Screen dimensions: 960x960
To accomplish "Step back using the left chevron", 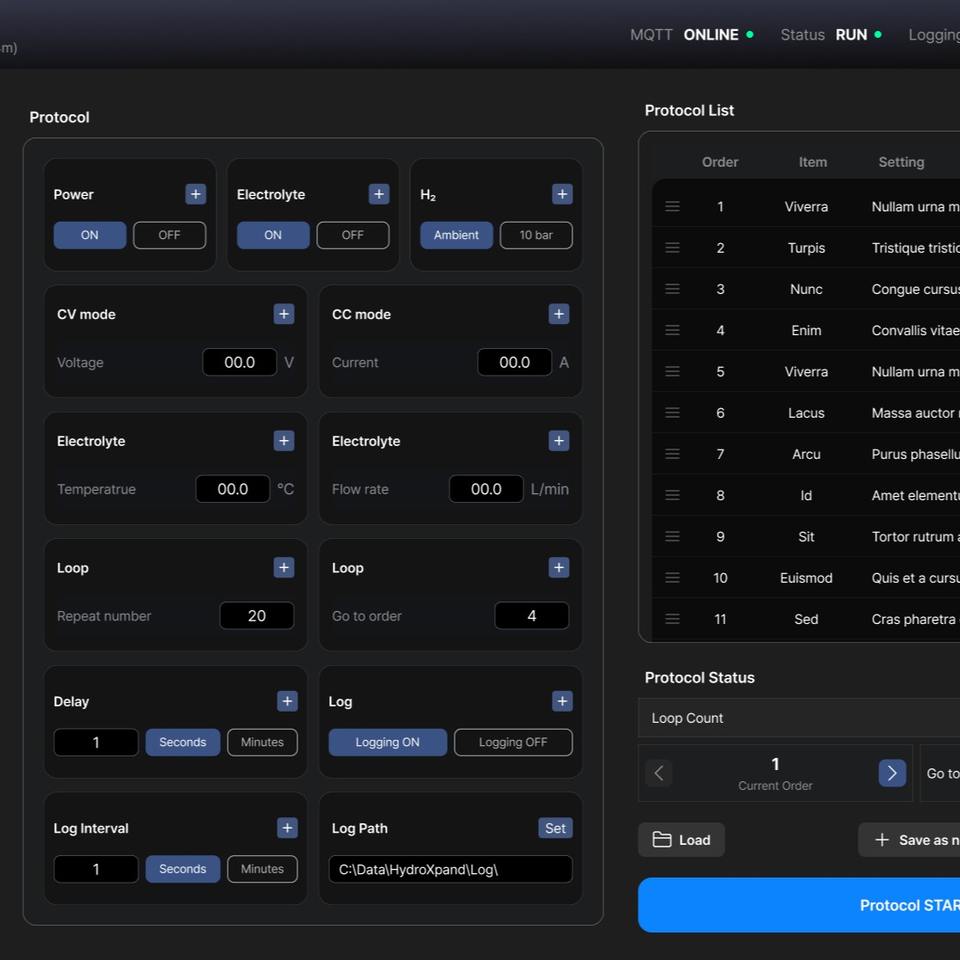I will [x=658, y=773].
